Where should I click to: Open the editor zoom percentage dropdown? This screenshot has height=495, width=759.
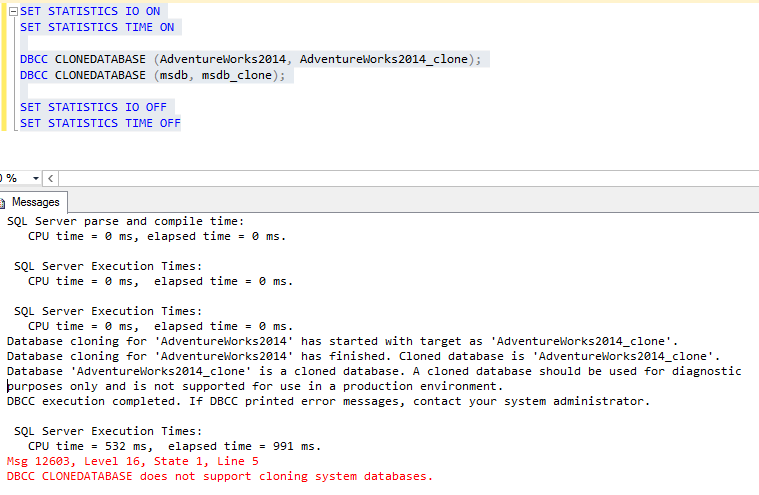tap(36, 178)
